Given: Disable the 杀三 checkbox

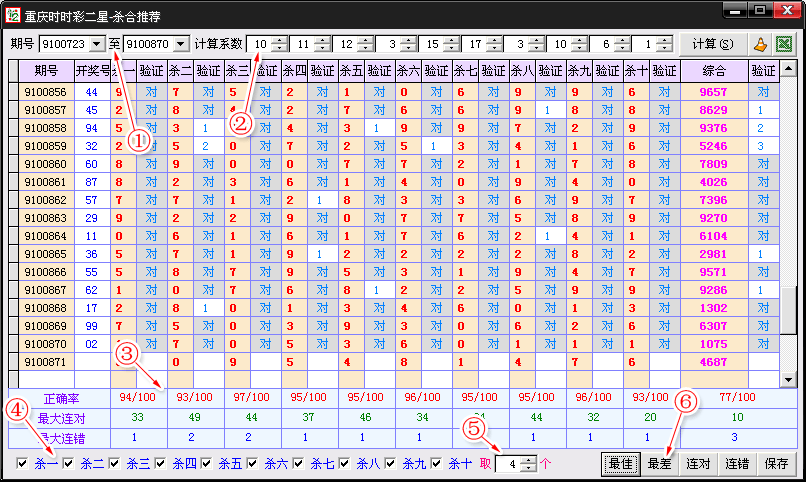Looking at the screenshot, I should point(115,464).
